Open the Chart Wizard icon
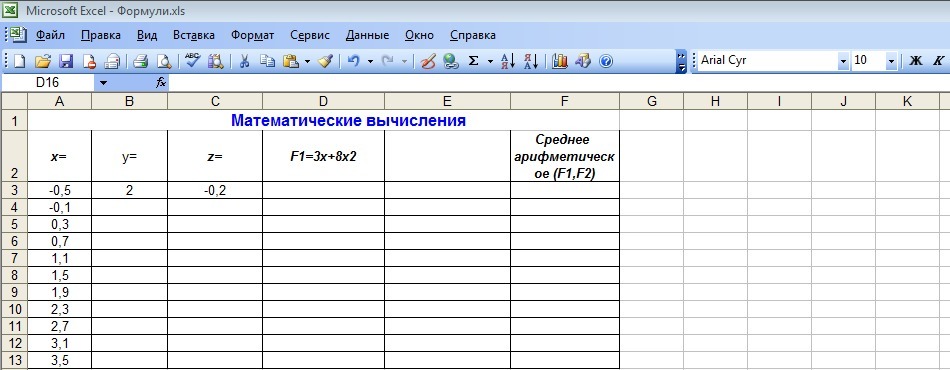The height and width of the screenshot is (370, 950). tap(560, 61)
